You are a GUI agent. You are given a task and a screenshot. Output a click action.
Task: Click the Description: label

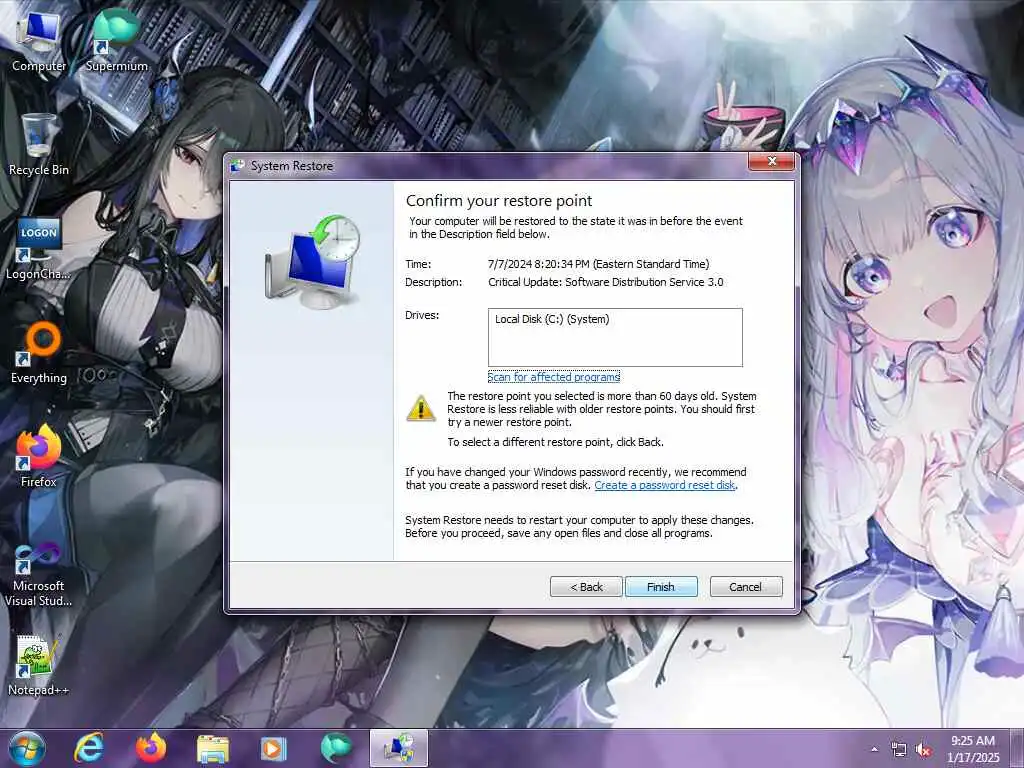[433, 282]
